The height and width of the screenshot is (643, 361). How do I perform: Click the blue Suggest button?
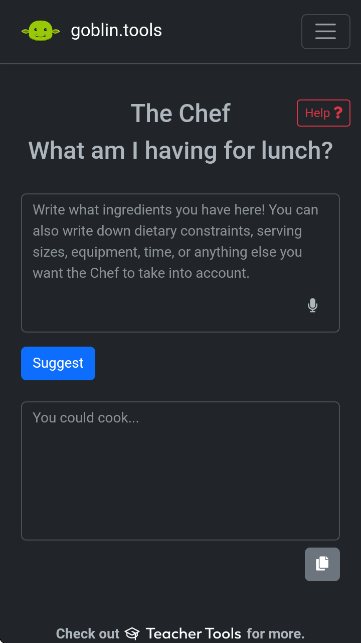pos(58,363)
